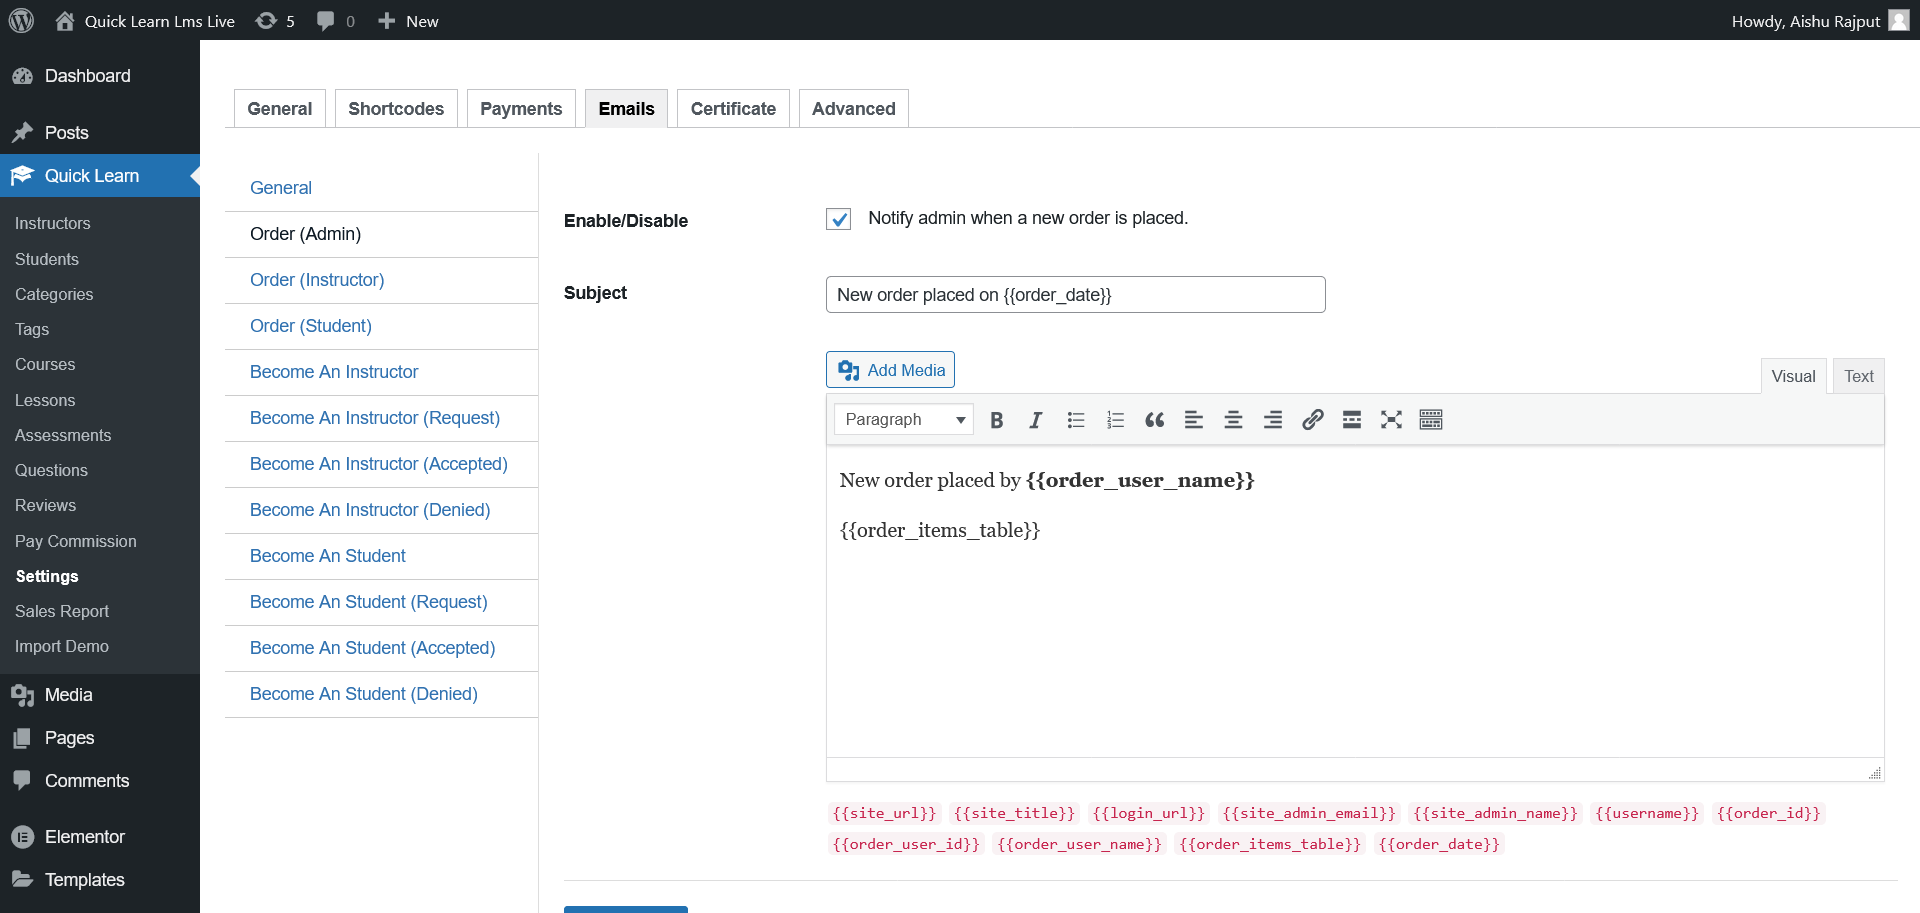Click the {{site_admin_email}} shortcode tag
The image size is (1920, 913).
(1309, 814)
